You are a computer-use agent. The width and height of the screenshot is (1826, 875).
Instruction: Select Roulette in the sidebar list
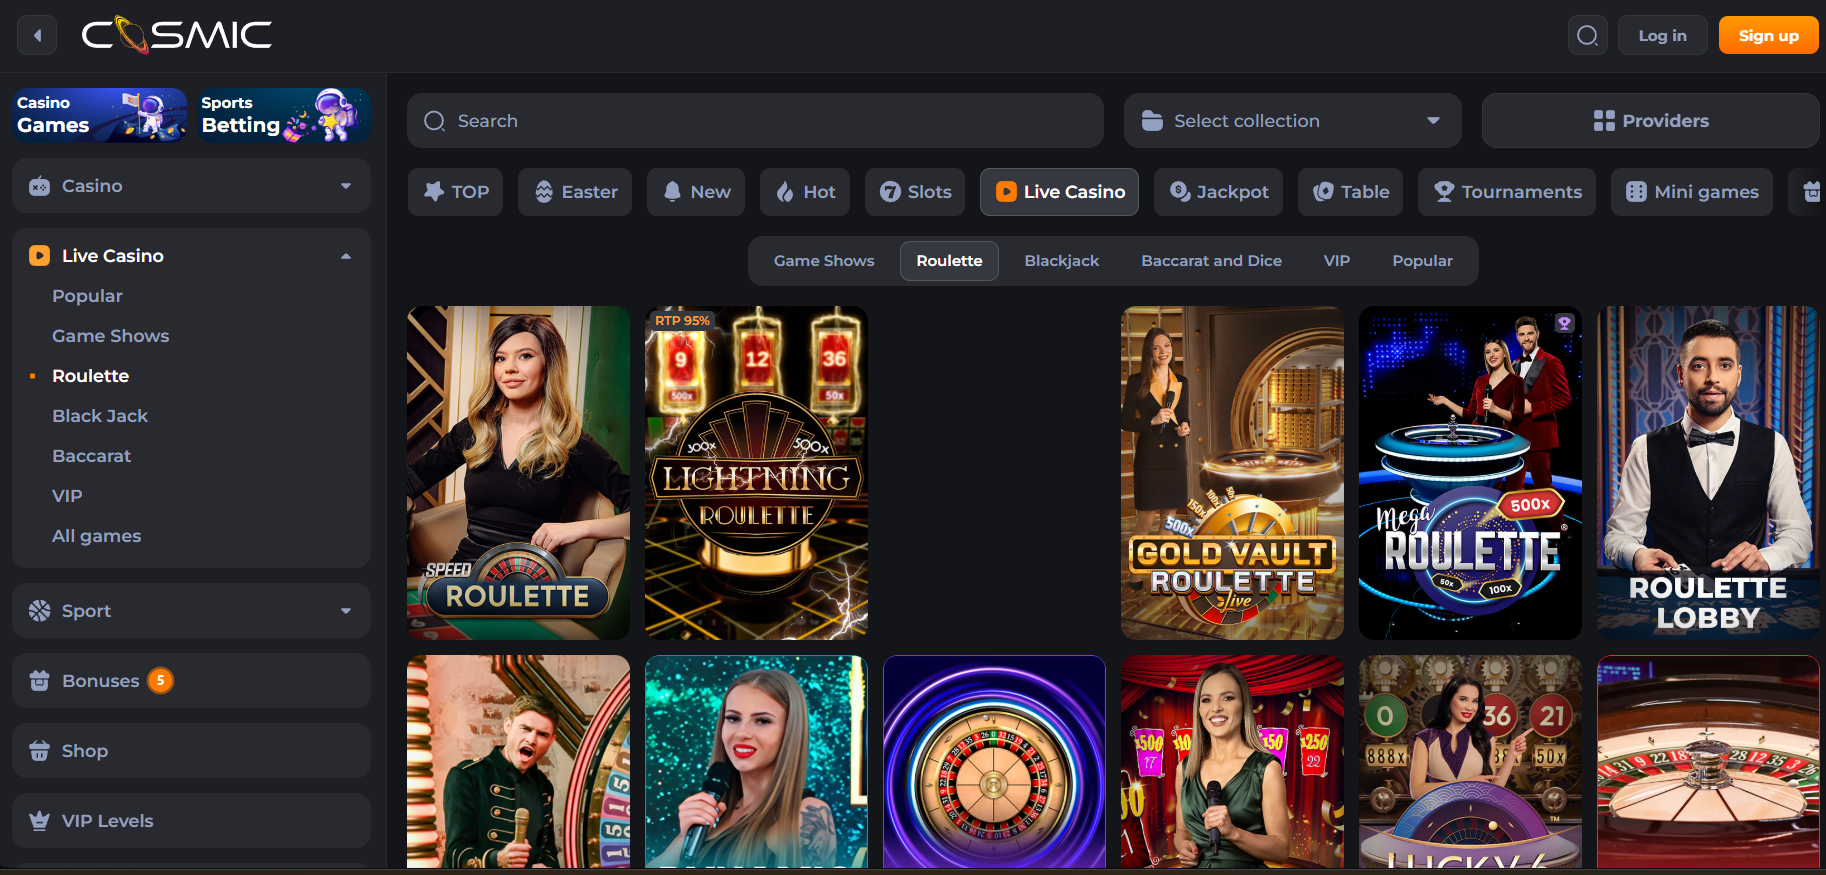tap(90, 376)
